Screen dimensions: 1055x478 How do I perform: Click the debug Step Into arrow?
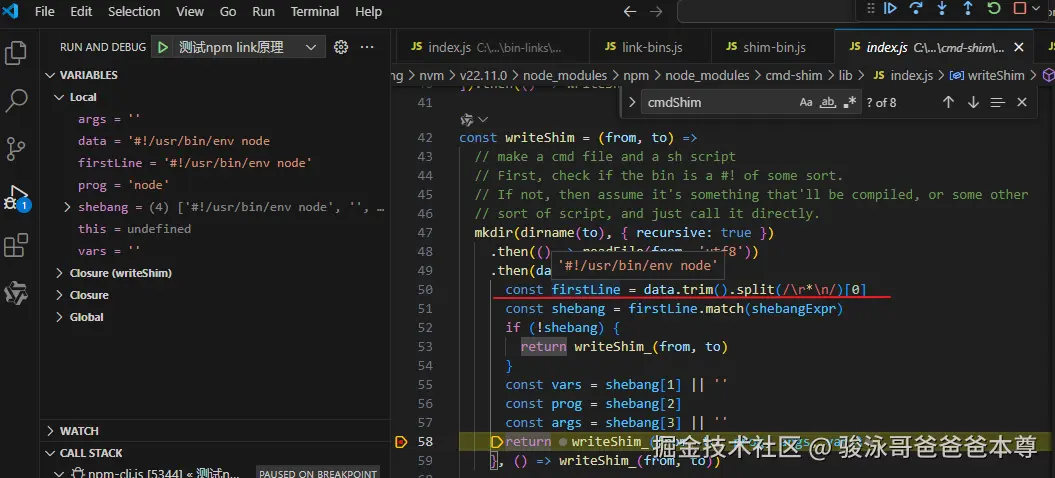click(942, 9)
